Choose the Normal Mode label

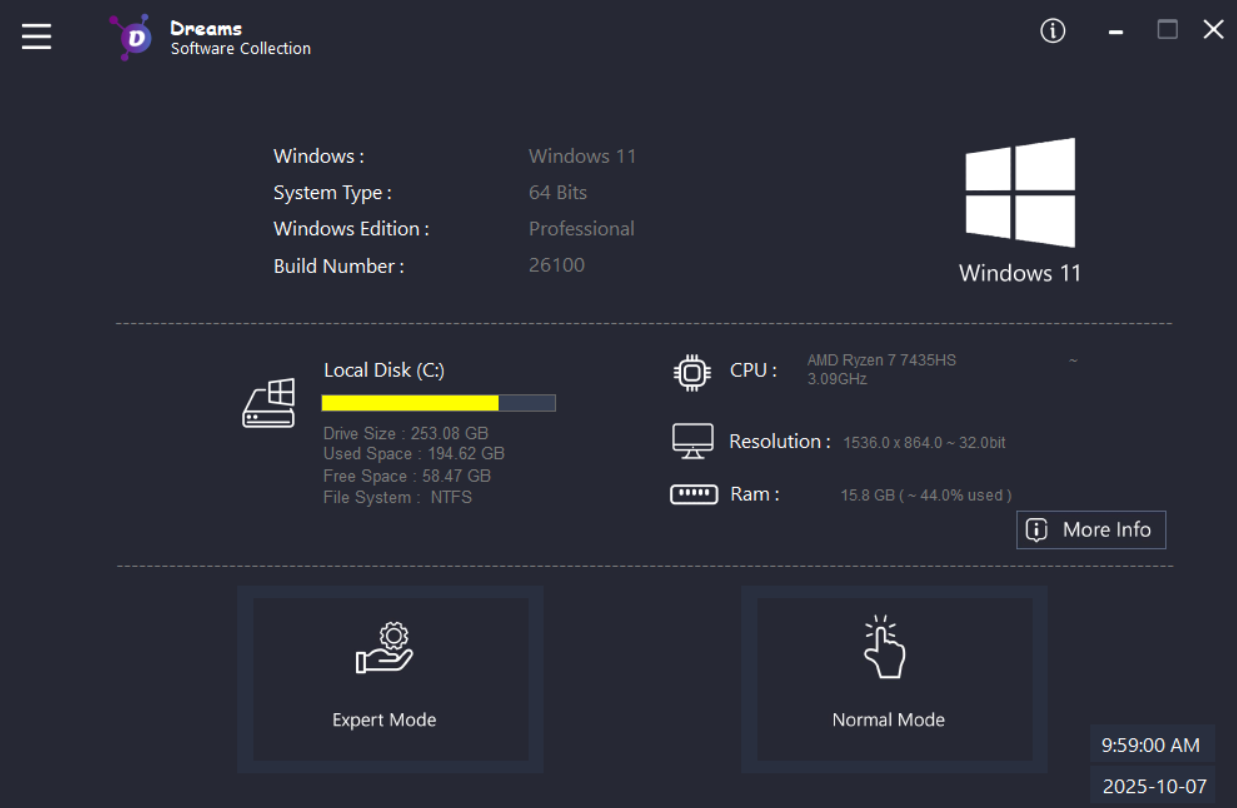[x=888, y=720]
